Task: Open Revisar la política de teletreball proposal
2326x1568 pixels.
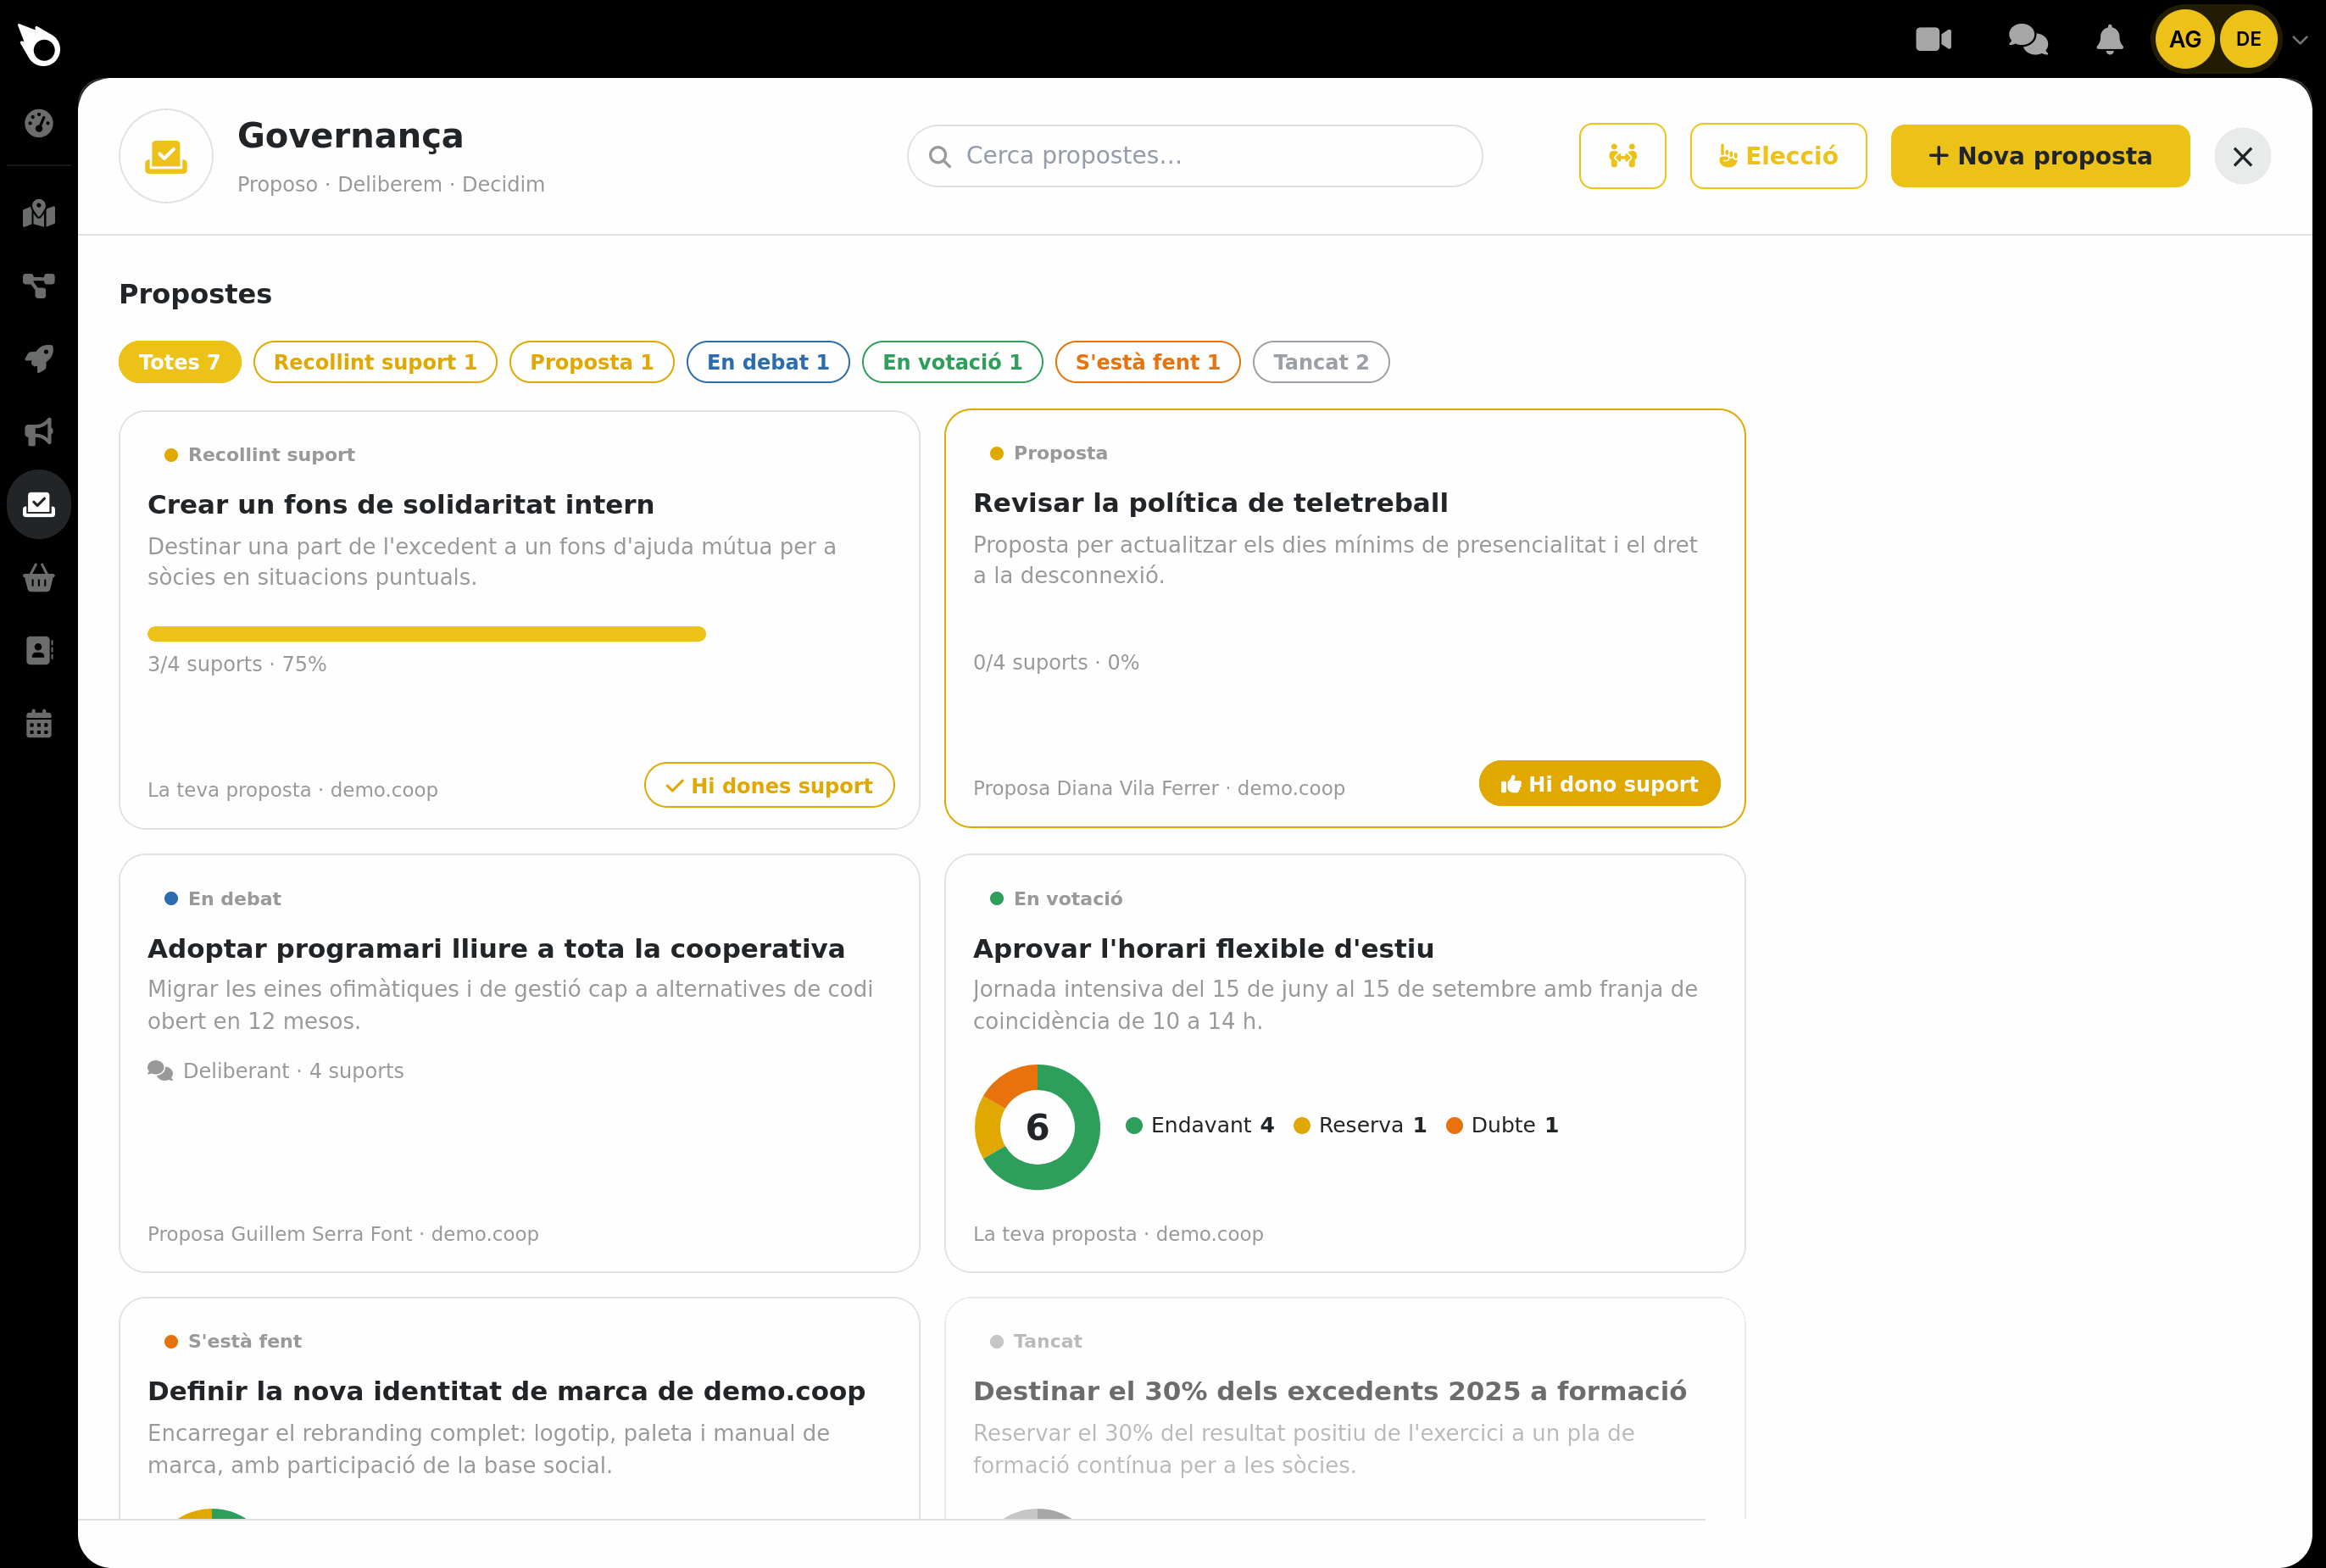Action: [1210, 503]
